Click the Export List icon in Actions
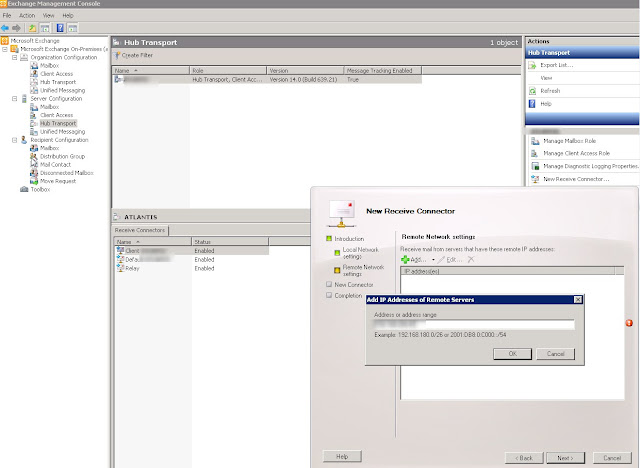This screenshot has height=468, width=640. pos(532,65)
